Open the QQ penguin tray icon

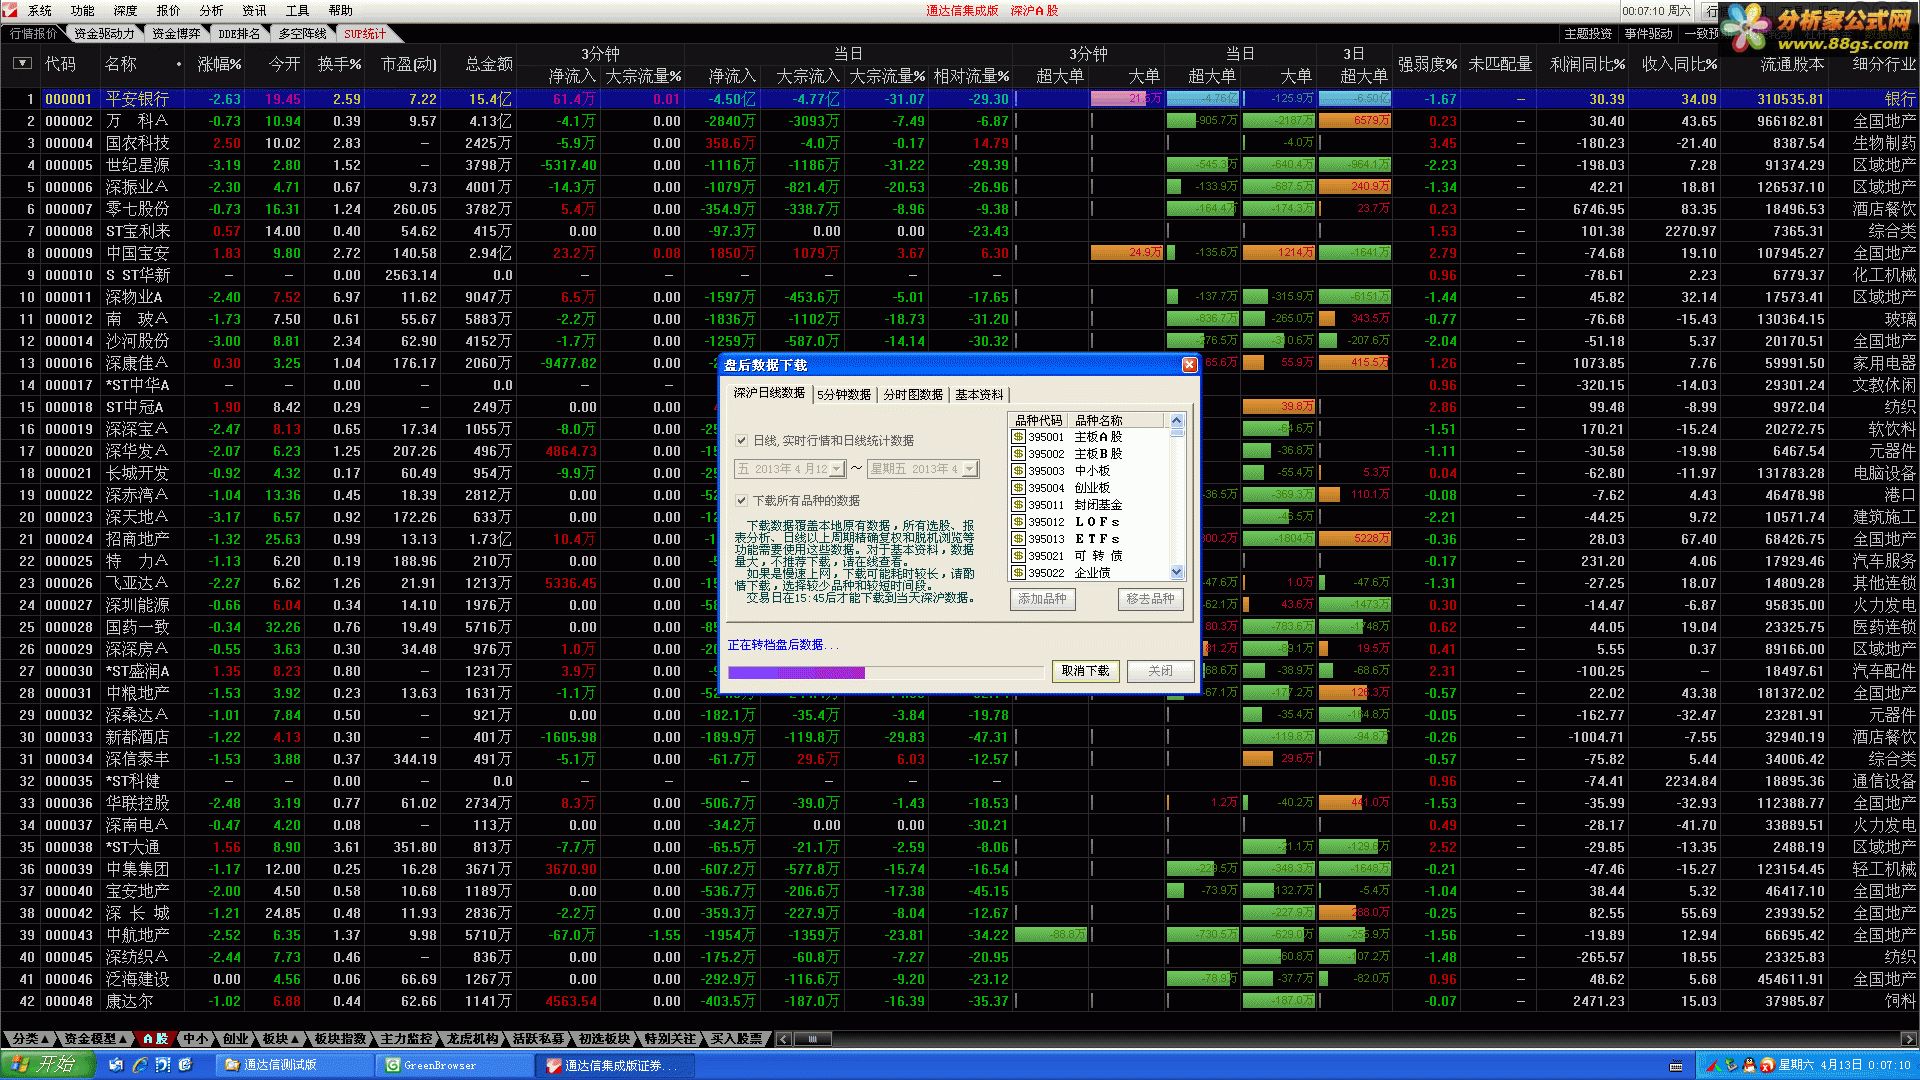1749,1066
